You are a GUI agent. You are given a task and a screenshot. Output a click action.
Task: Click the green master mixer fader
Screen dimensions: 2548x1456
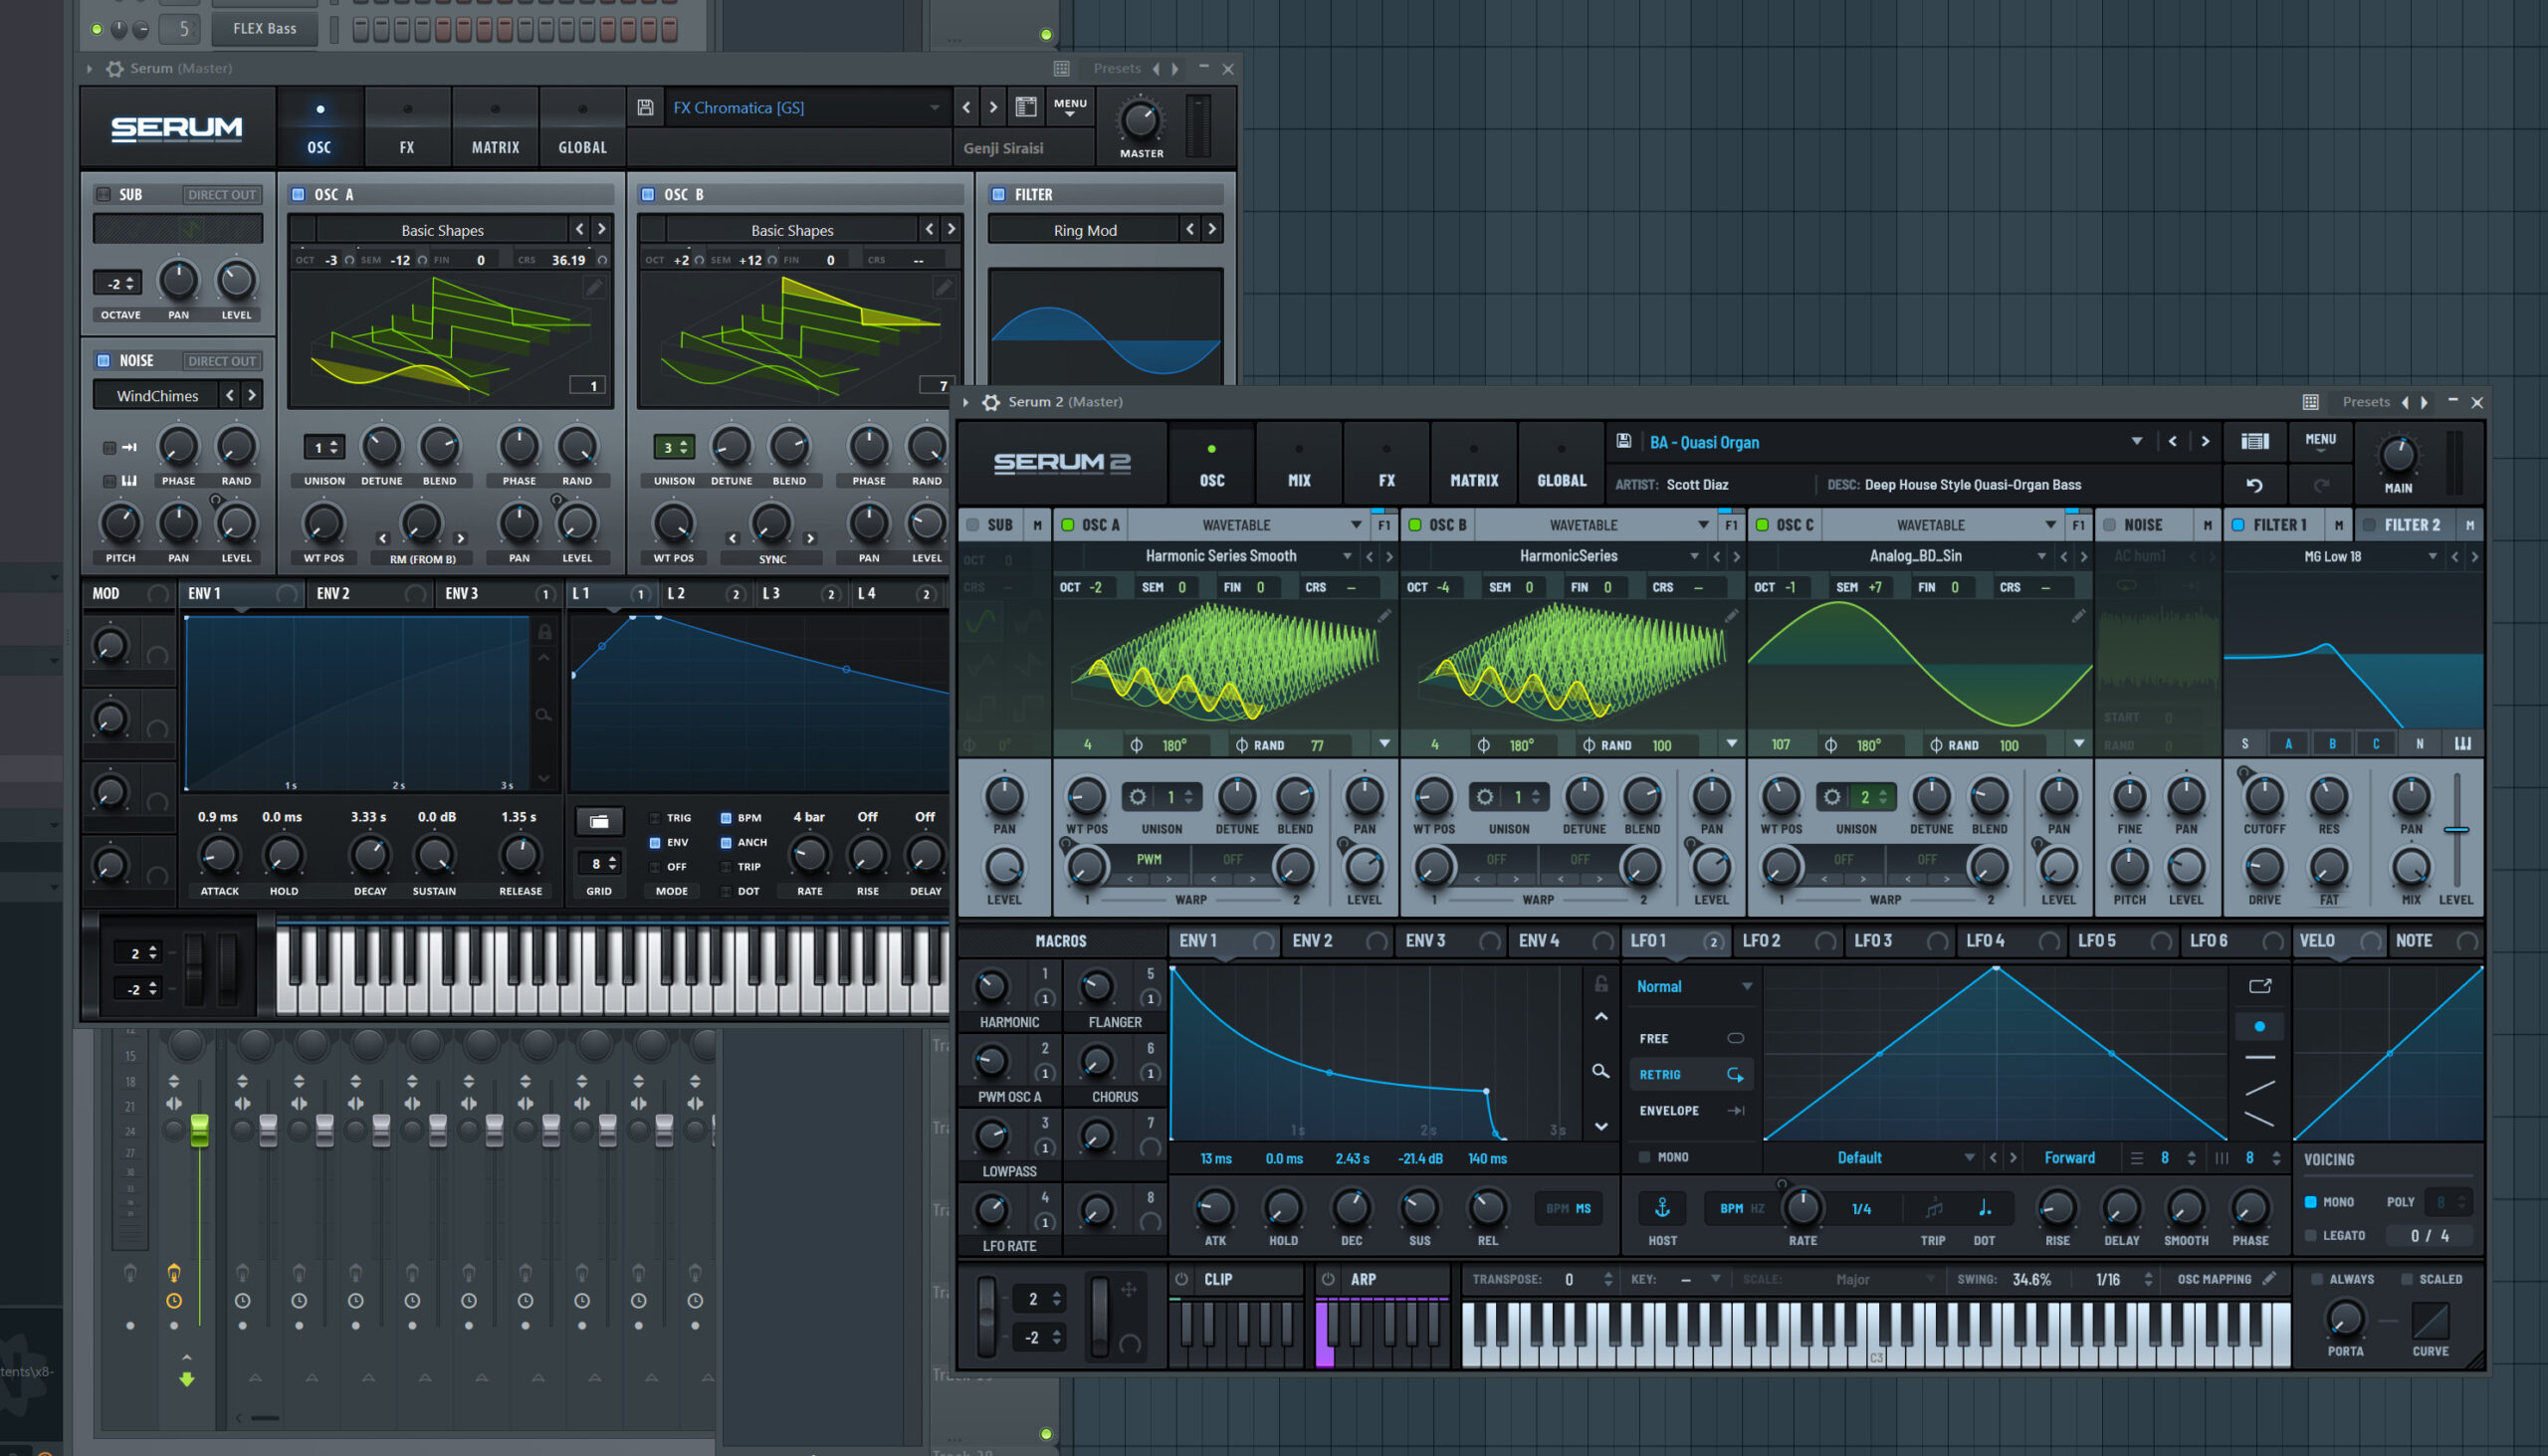pos(200,1129)
